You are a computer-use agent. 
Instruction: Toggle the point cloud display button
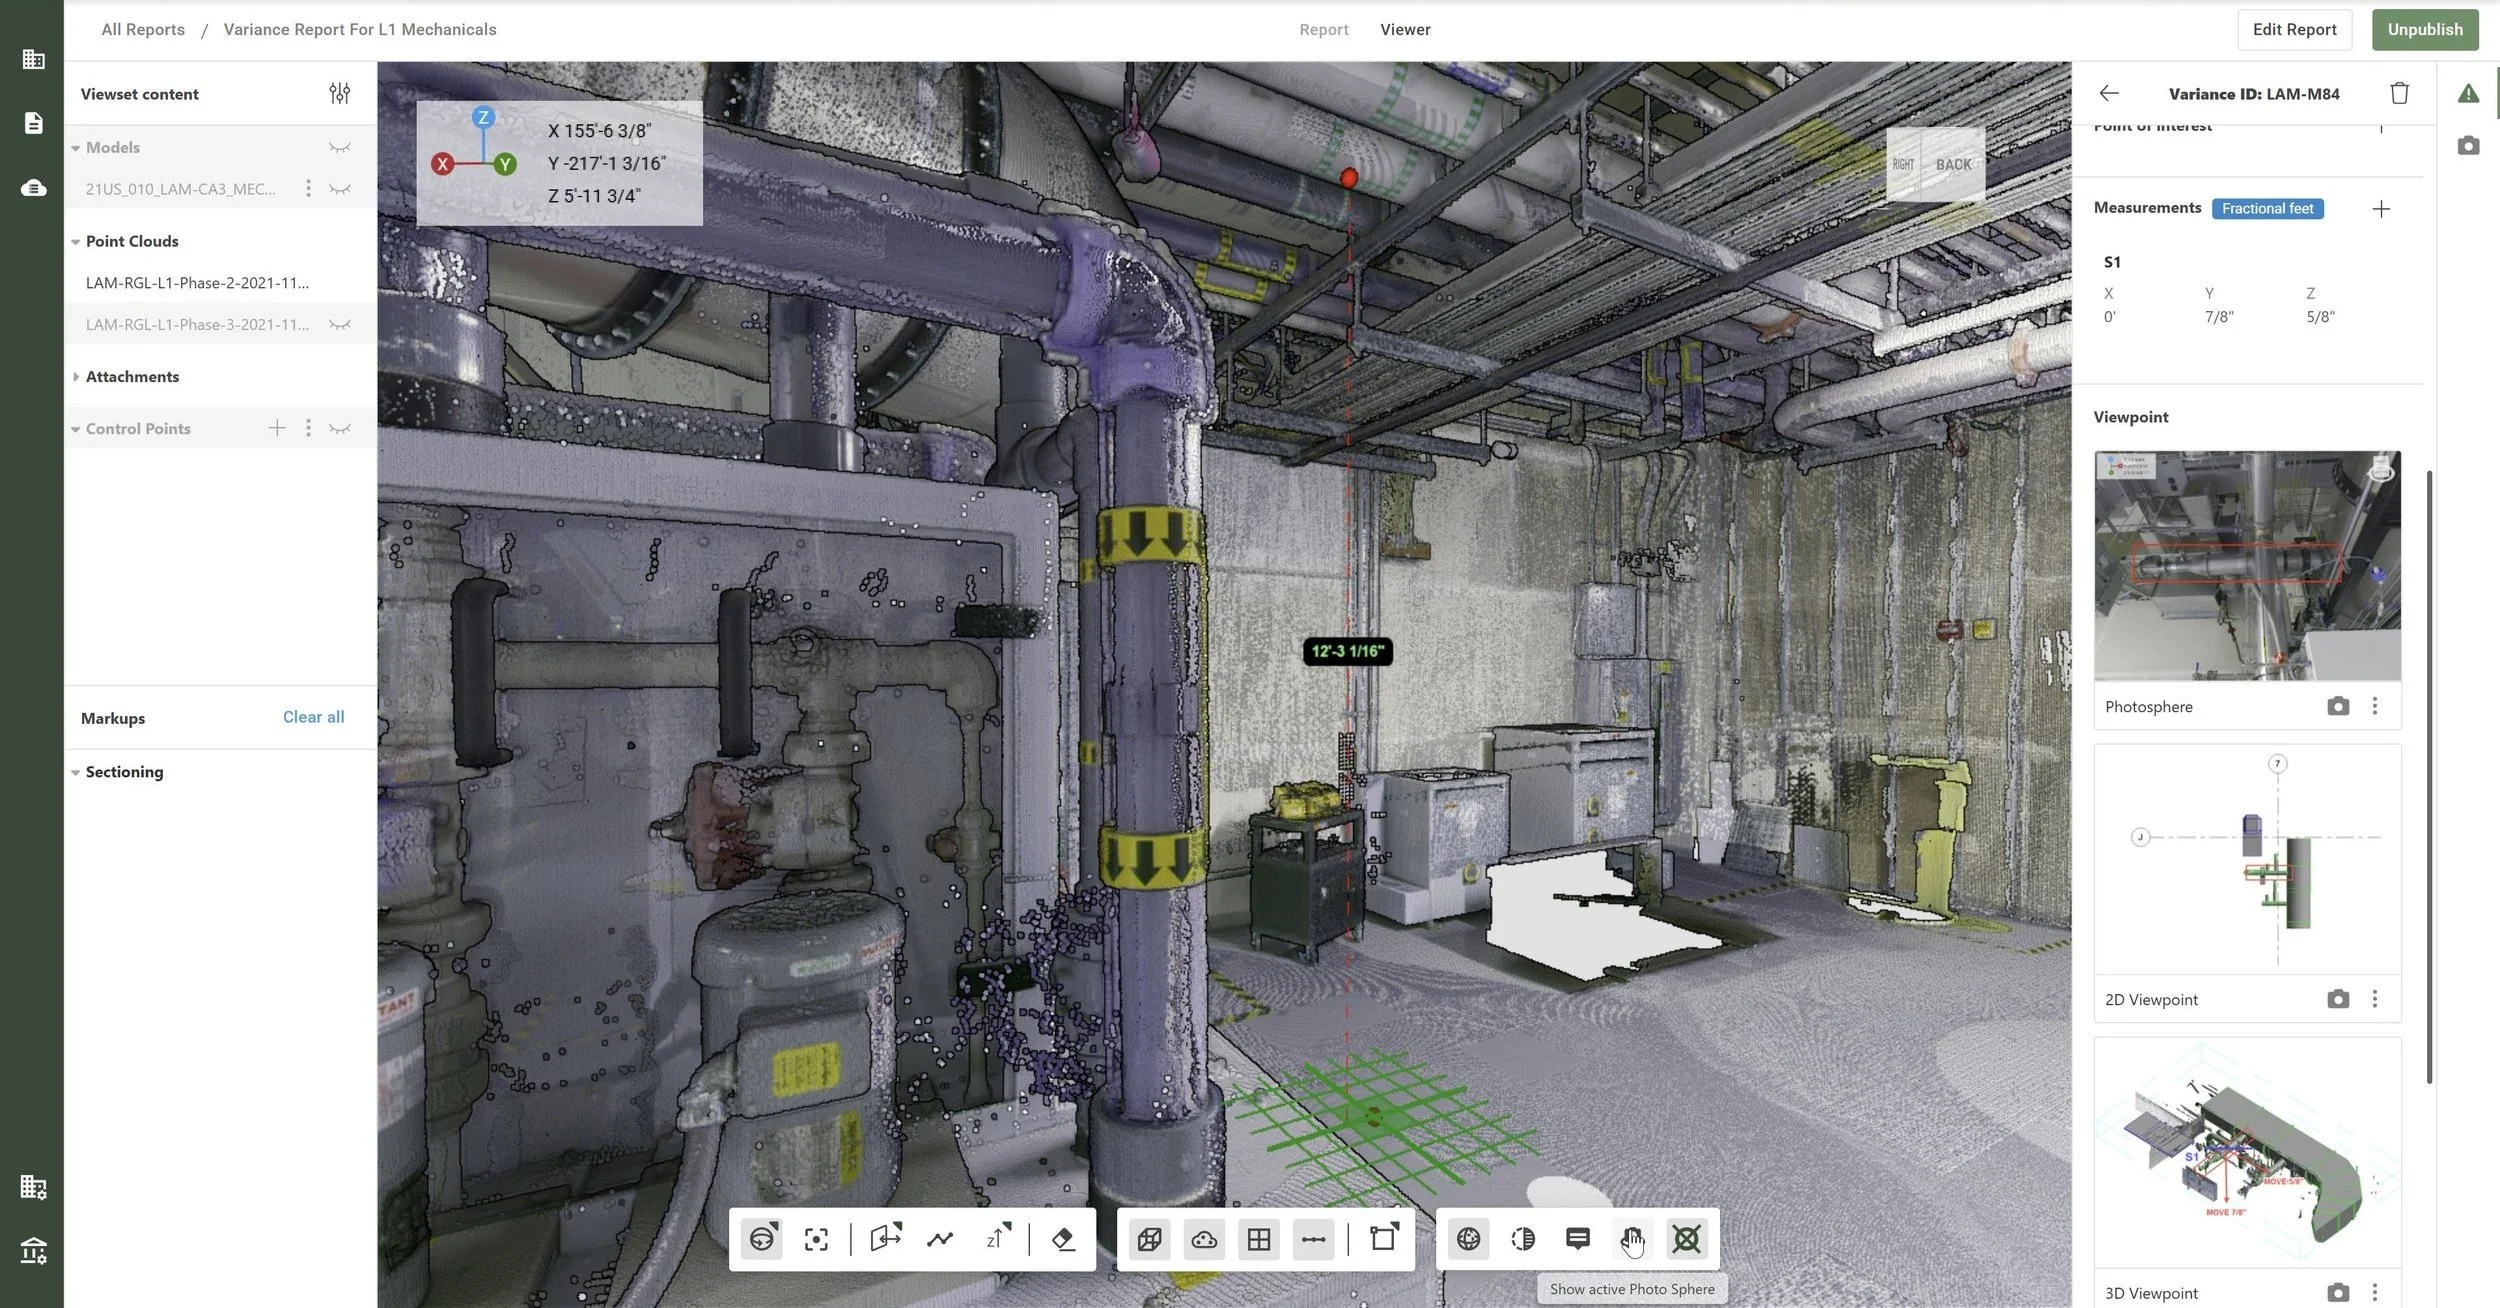pyautogui.click(x=1204, y=1239)
